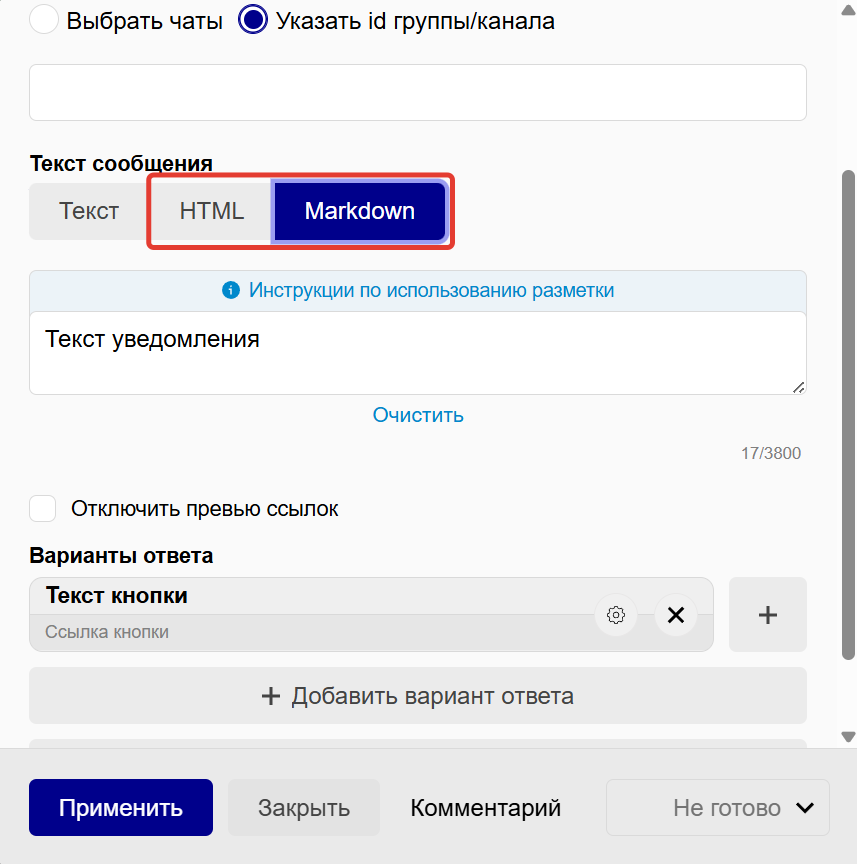Click the group/channel id input field

(417, 91)
